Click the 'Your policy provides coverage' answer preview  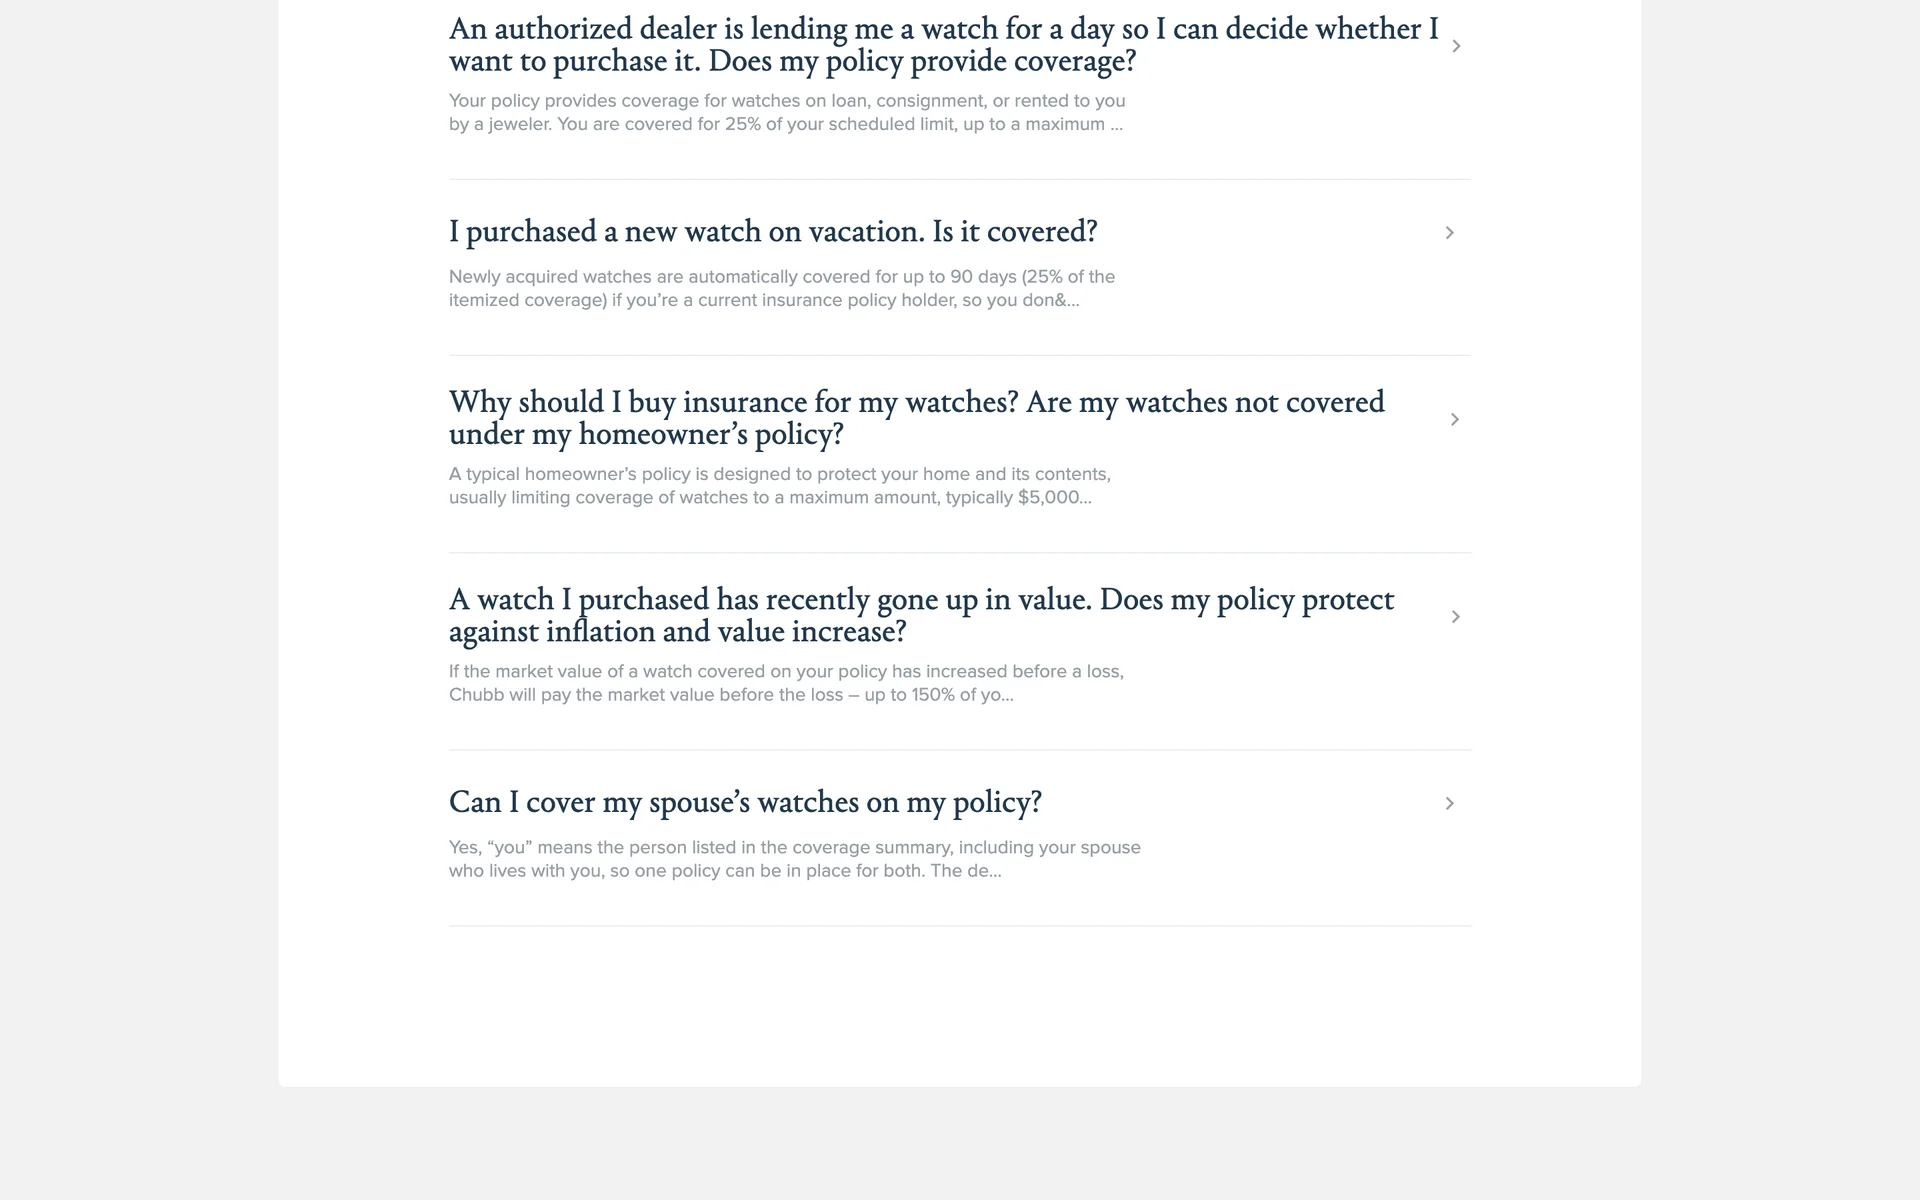coord(787,113)
